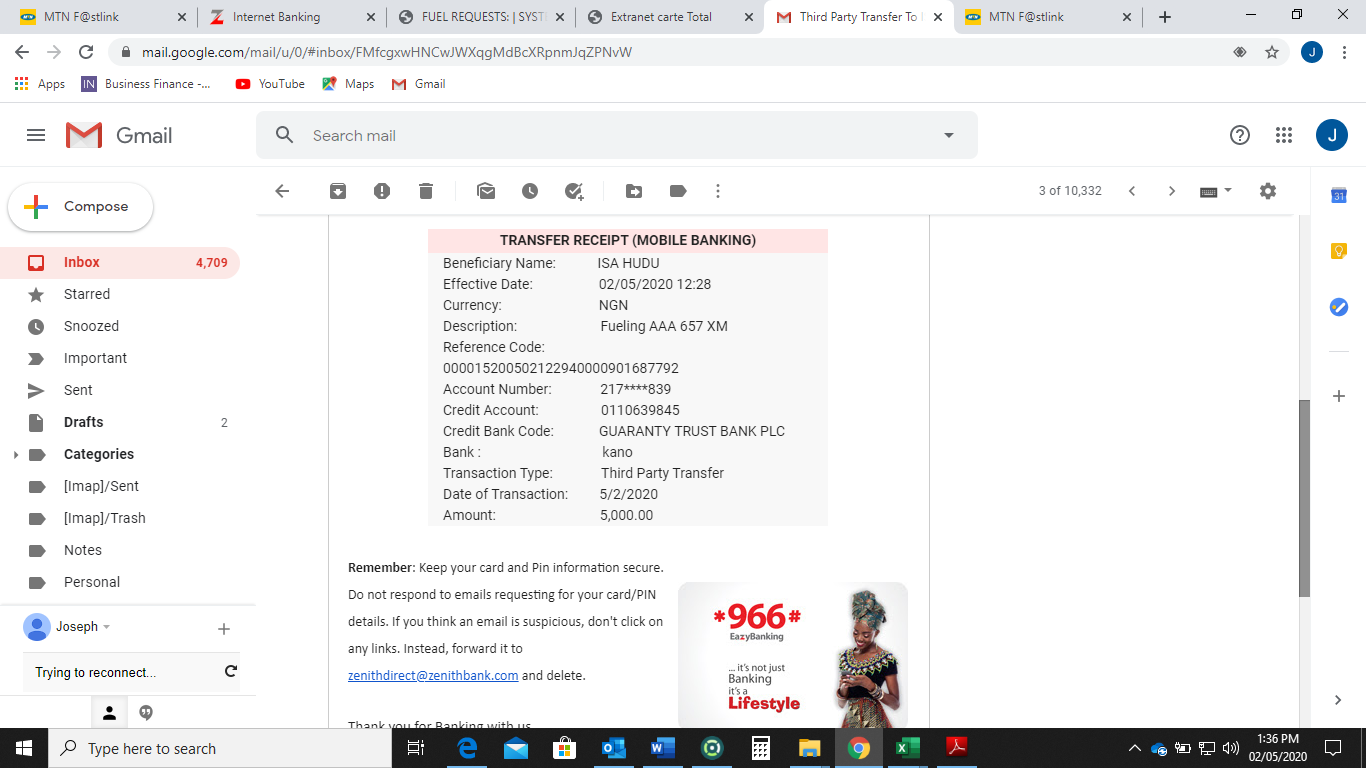Open Joseph chat status dropdown

107,627
